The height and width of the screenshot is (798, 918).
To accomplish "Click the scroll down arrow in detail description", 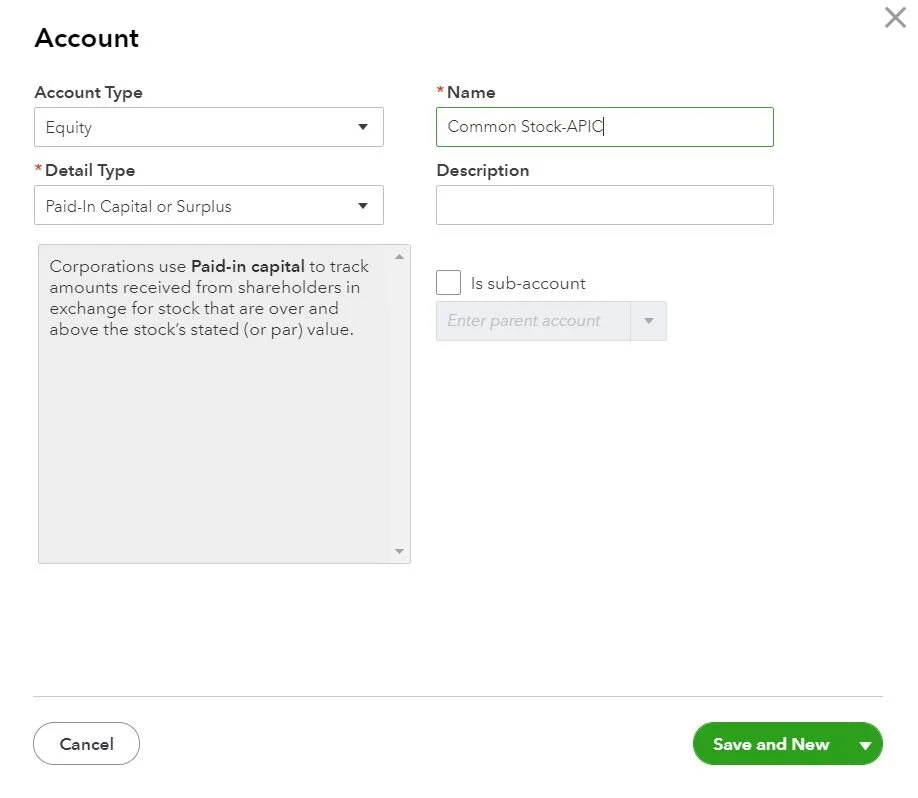I will point(400,551).
